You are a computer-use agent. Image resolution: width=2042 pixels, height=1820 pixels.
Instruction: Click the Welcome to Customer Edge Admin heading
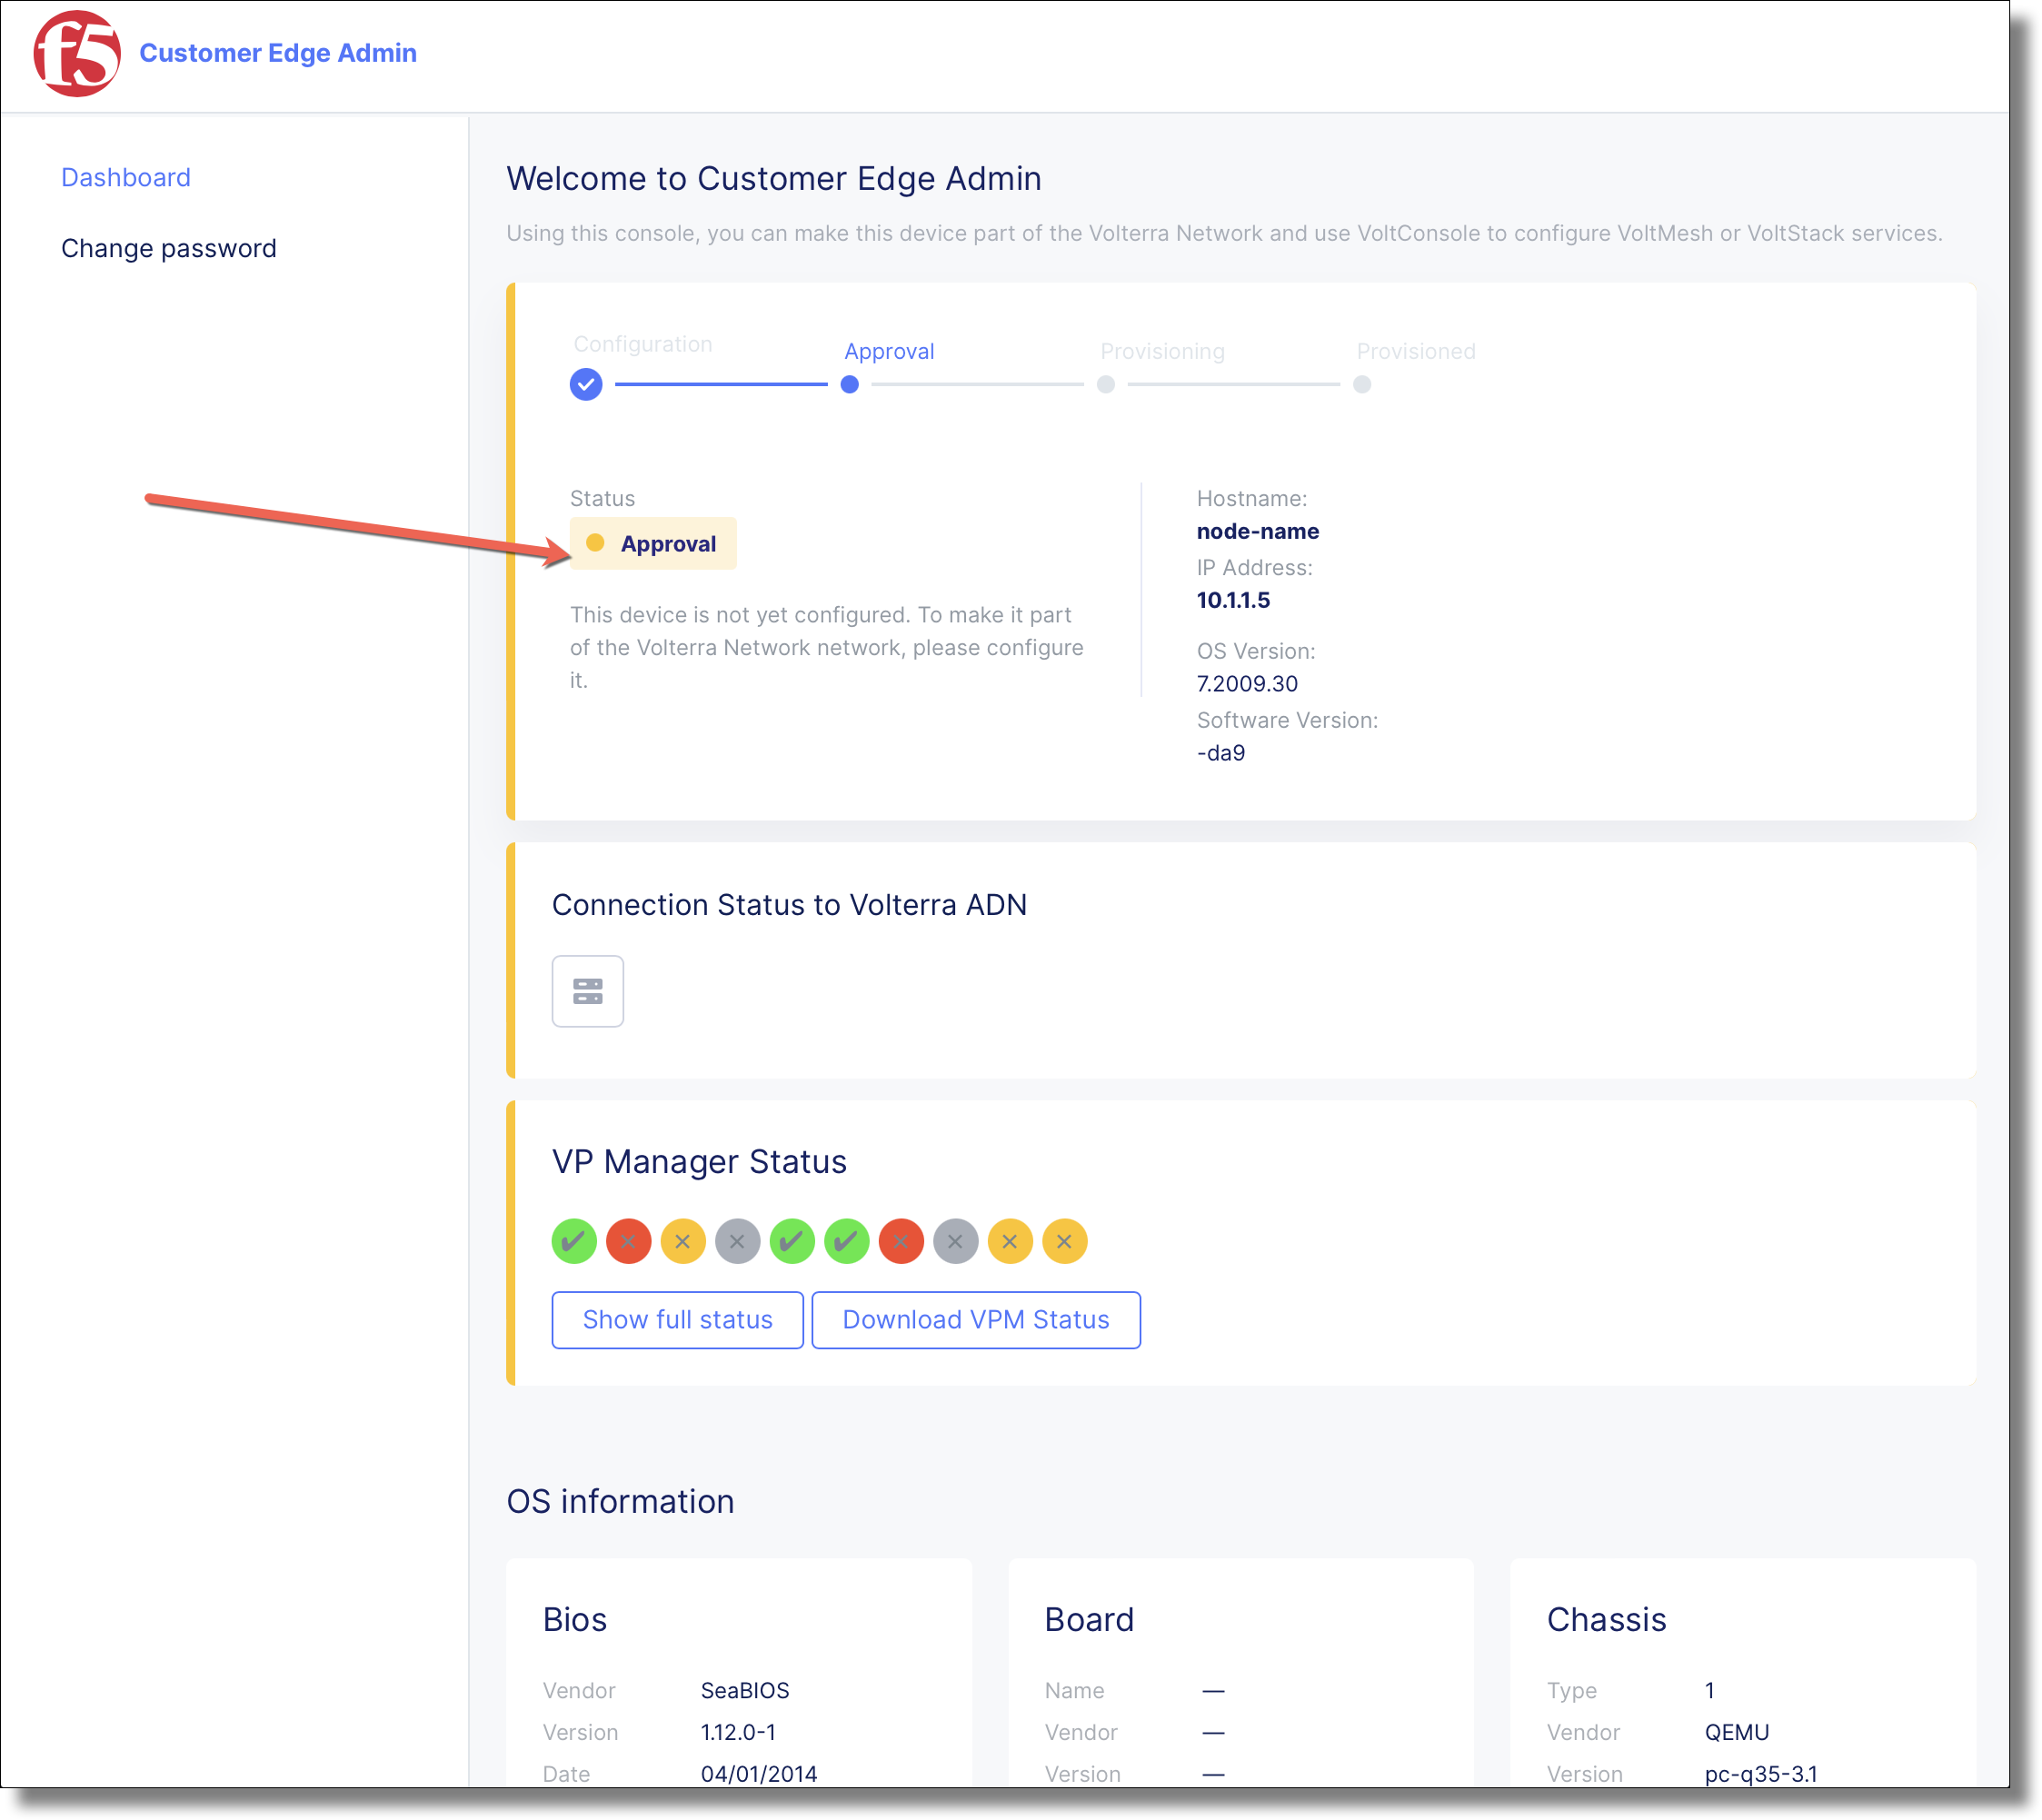(x=774, y=178)
